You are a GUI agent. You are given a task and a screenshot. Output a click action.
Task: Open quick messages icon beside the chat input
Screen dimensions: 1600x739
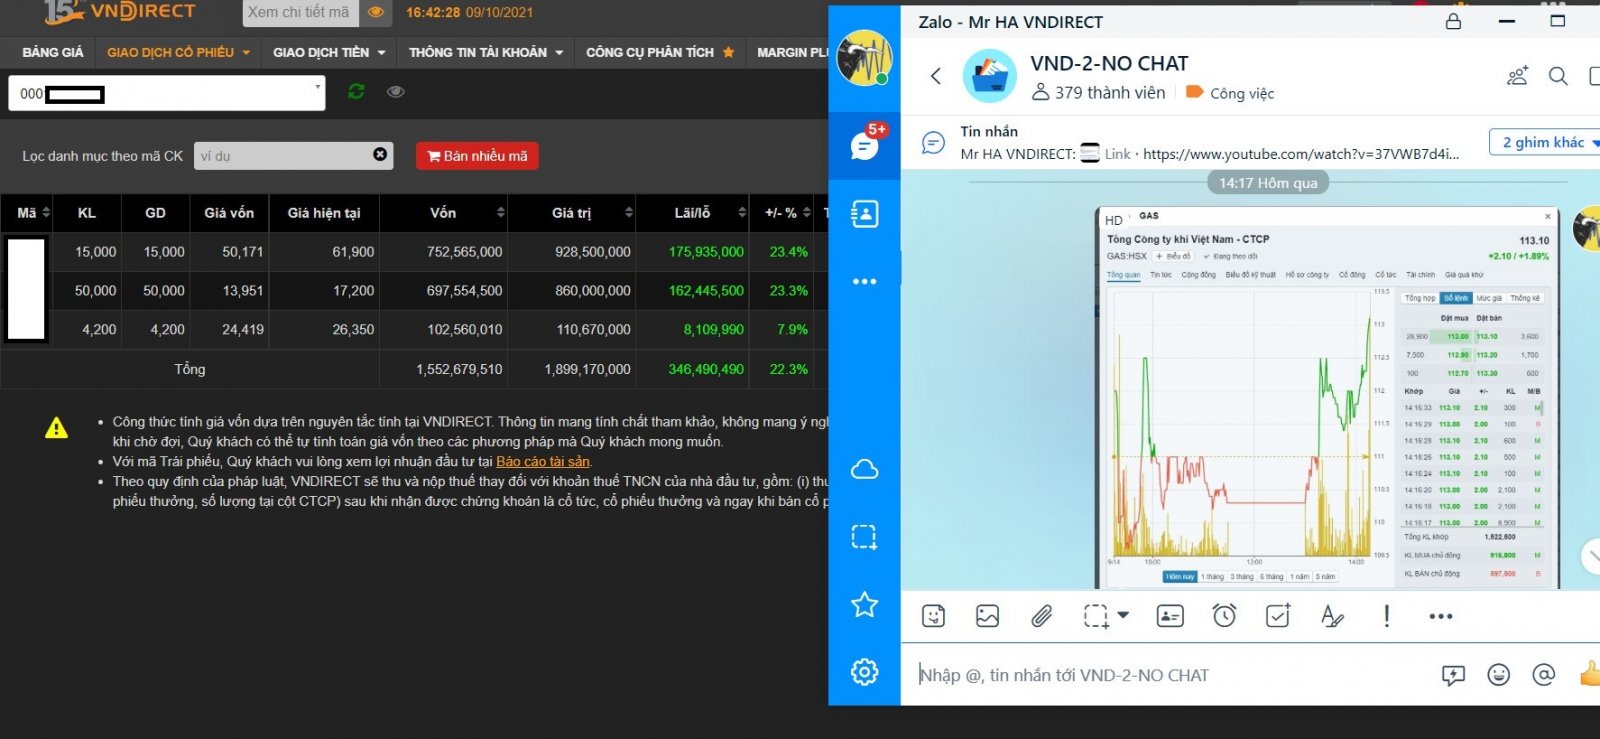(1453, 675)
